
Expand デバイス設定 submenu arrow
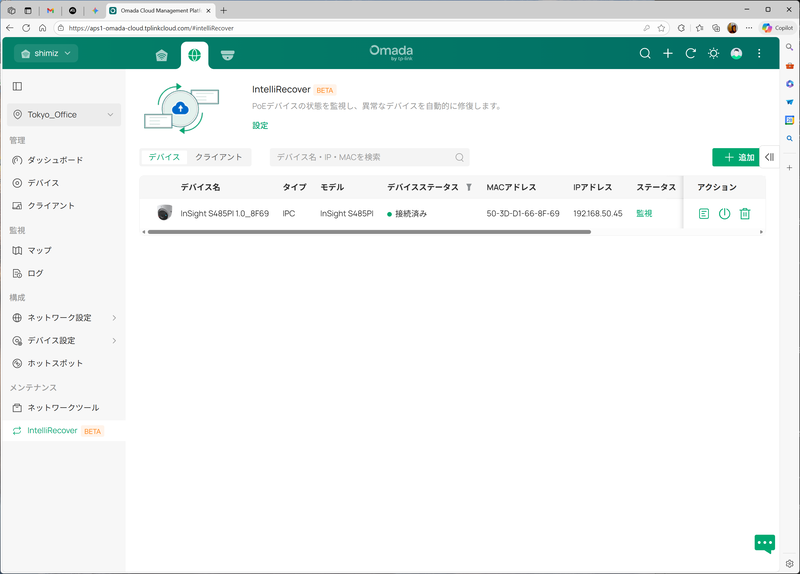click(x=114, y=340)
